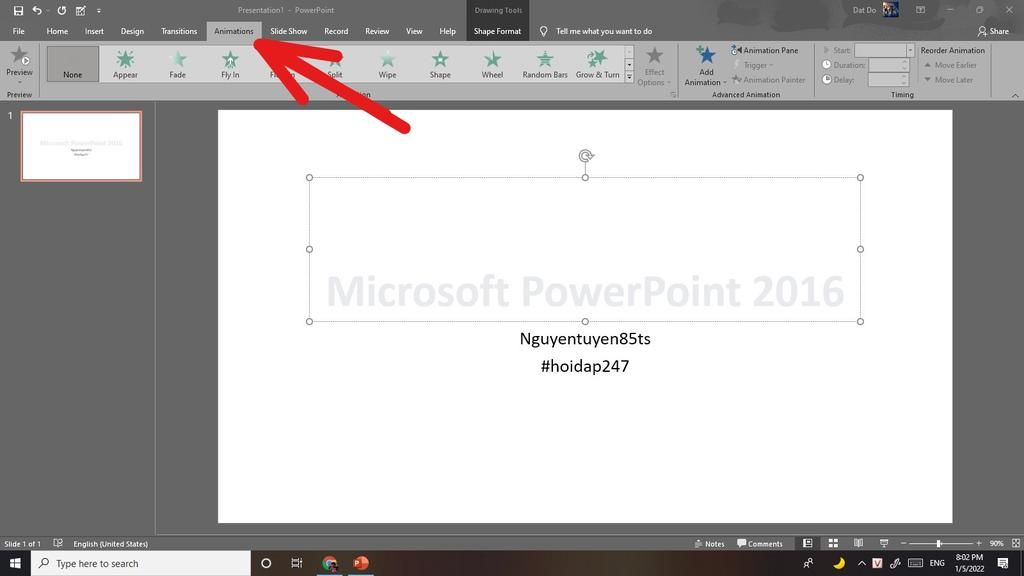This screenshot has width=1024, height=576.
Task: Click the Nguyentuyen85ts subtitle text
Action: (585, 339)
